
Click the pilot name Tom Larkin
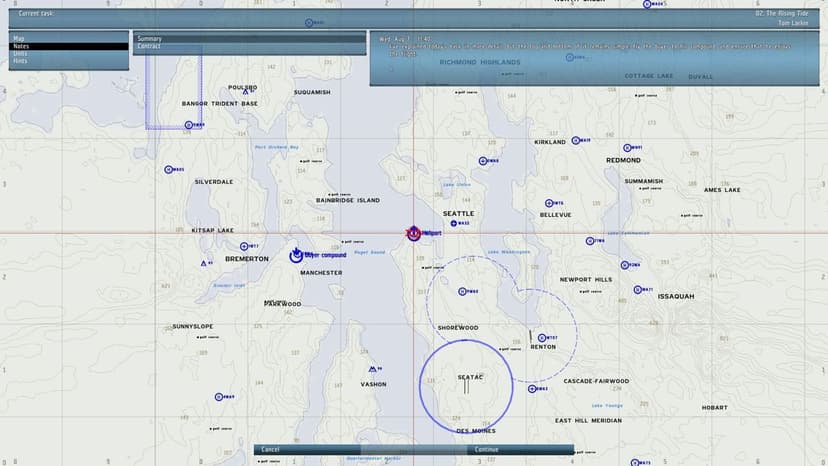(793, 23)
